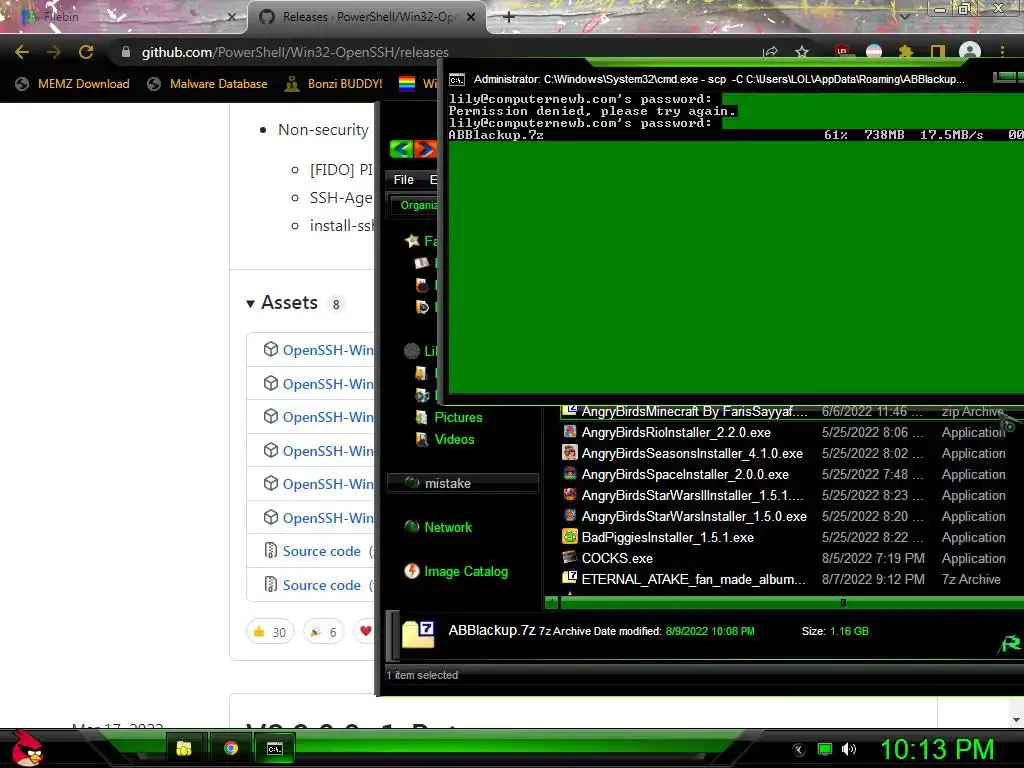Open the Bonzi BUDDY! bookmark
The image size is (1024, 768).
pos(334,84)
